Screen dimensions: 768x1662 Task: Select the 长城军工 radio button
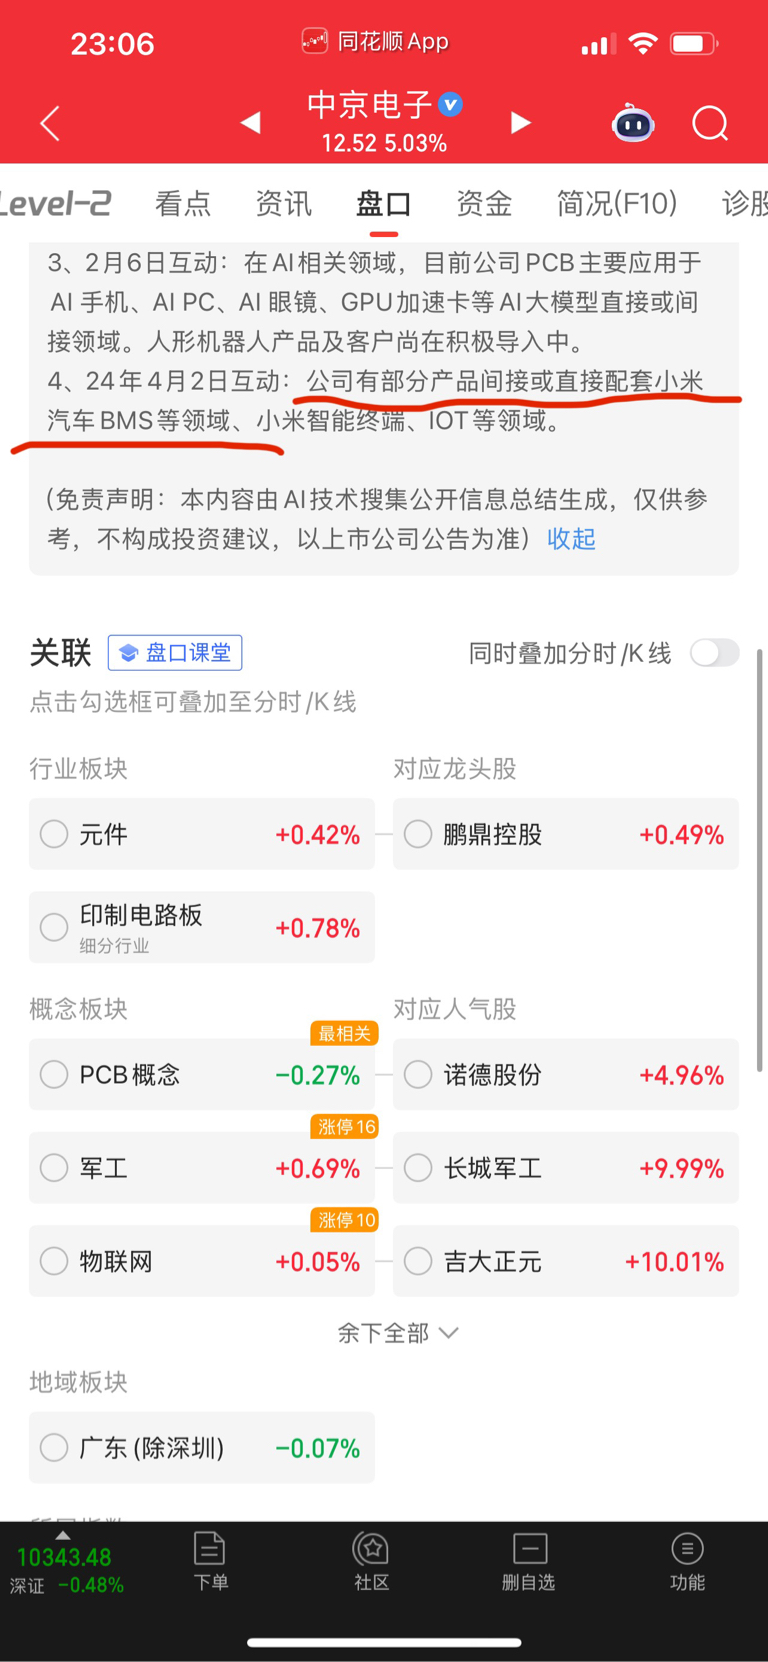click(418, 1168)
